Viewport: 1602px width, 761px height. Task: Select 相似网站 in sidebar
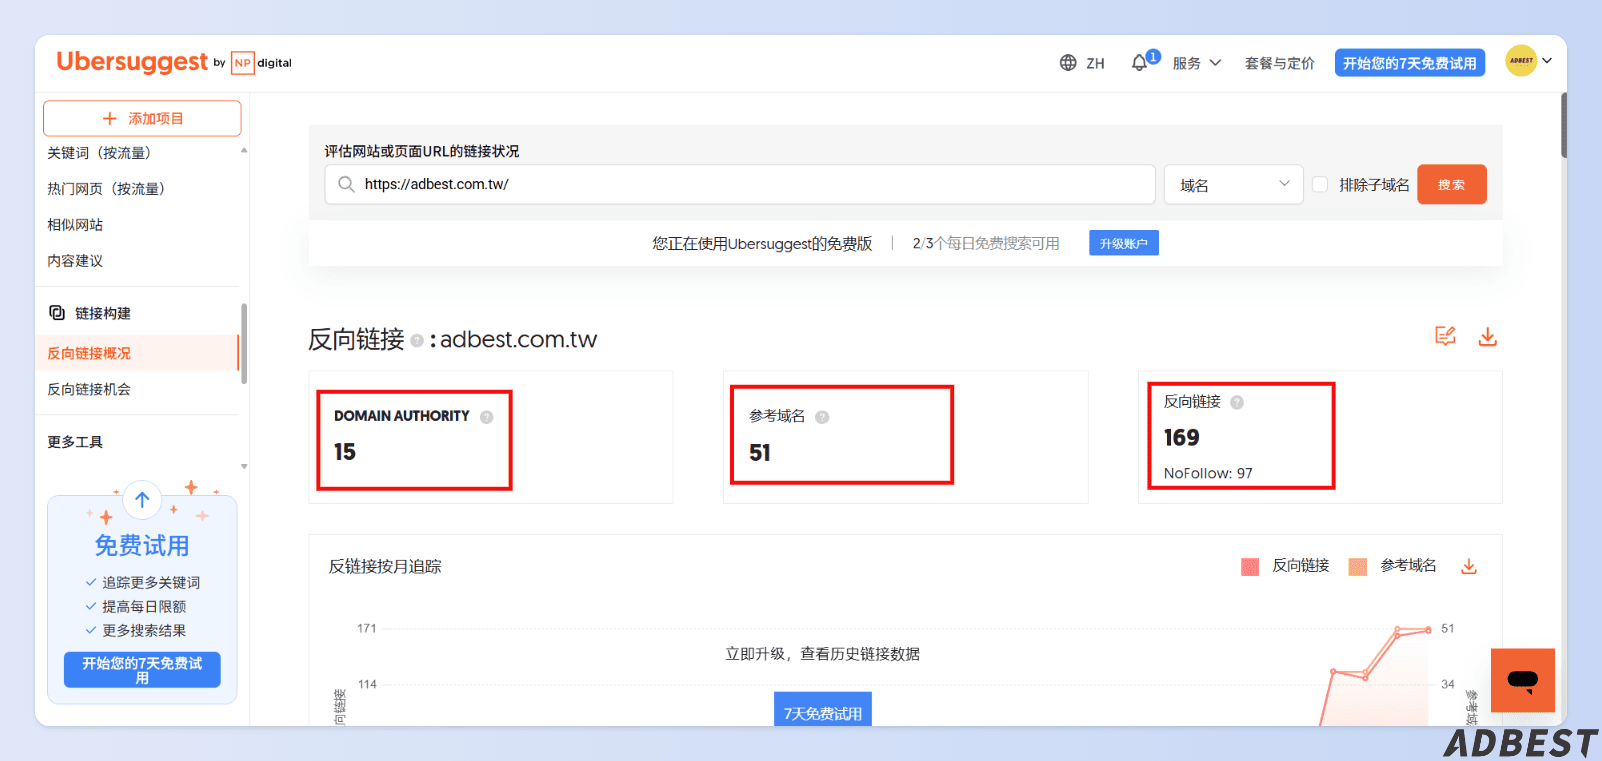click(75, 225)
